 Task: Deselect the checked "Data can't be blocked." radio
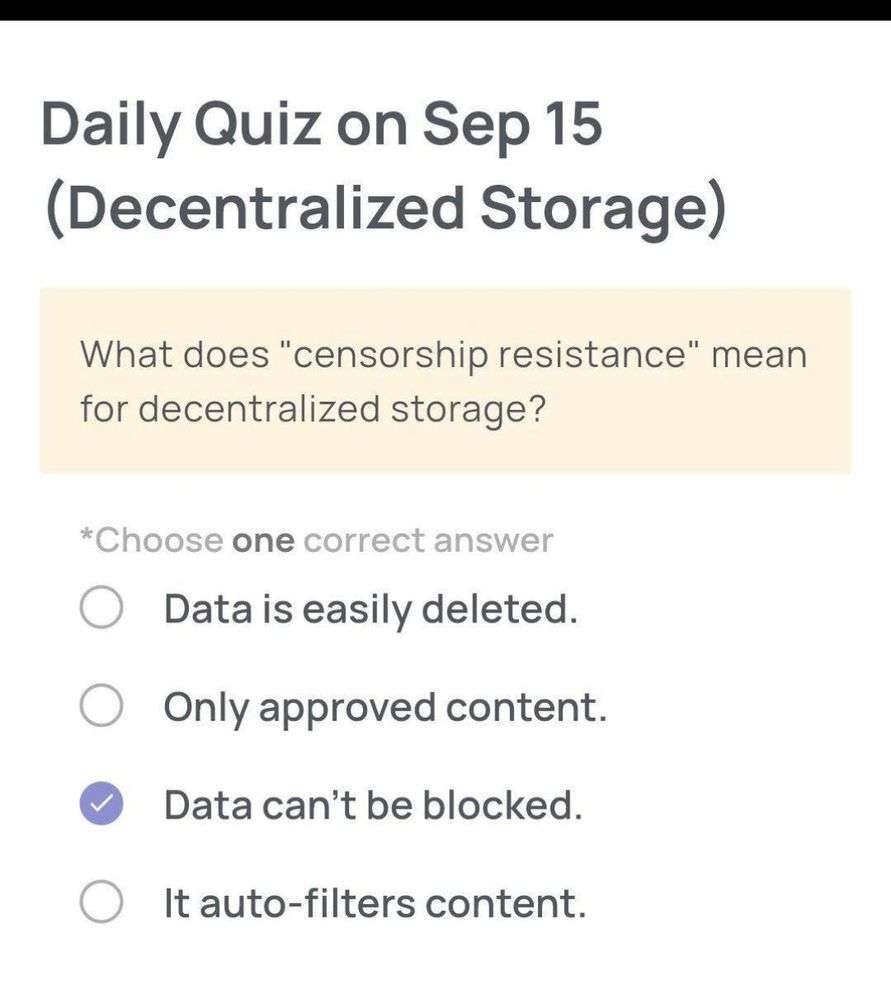[x=101, y=805]
